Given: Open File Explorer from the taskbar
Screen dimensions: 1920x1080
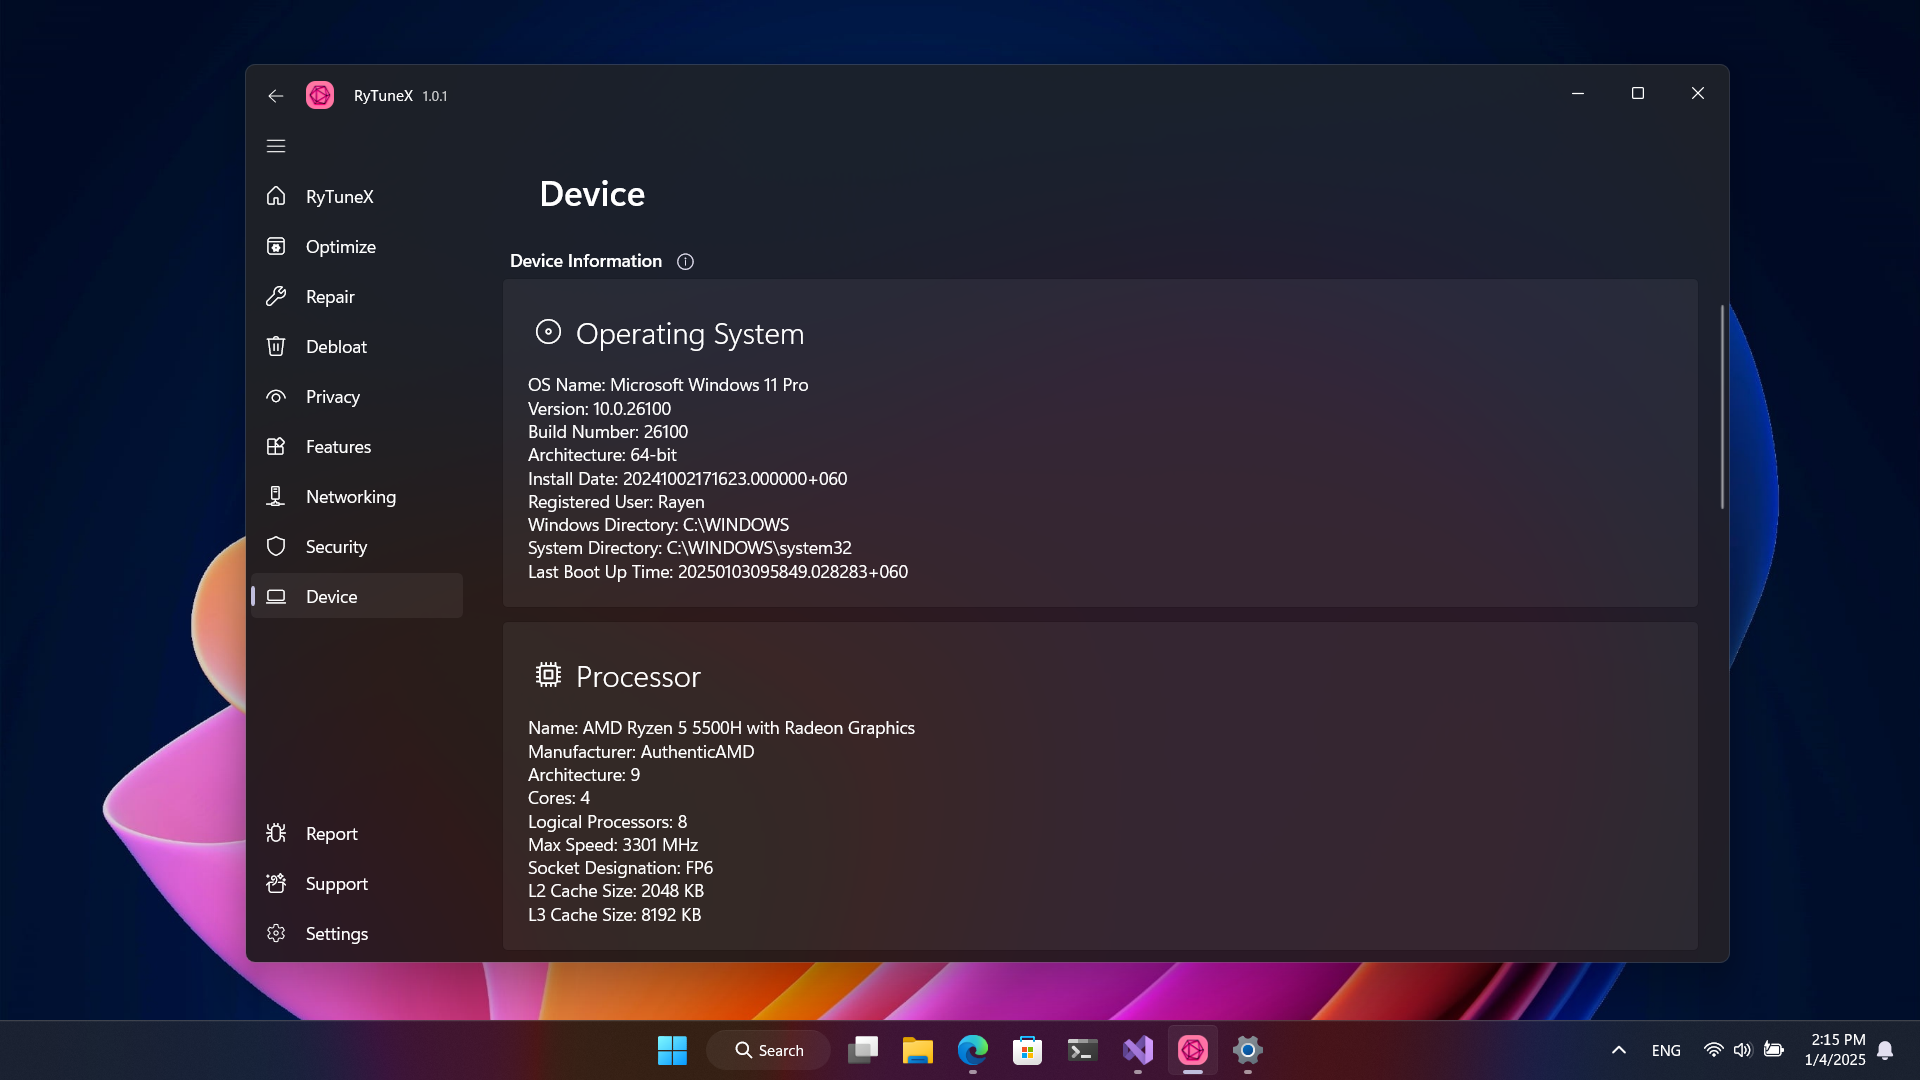Looking at the screenshot, I should (917, 1050).
